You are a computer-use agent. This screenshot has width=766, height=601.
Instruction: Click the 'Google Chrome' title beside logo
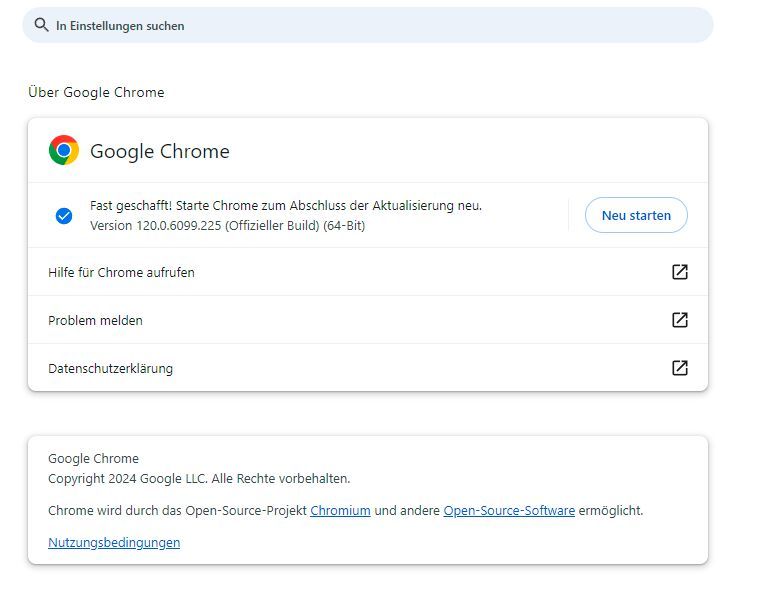(x=160, y=151)
